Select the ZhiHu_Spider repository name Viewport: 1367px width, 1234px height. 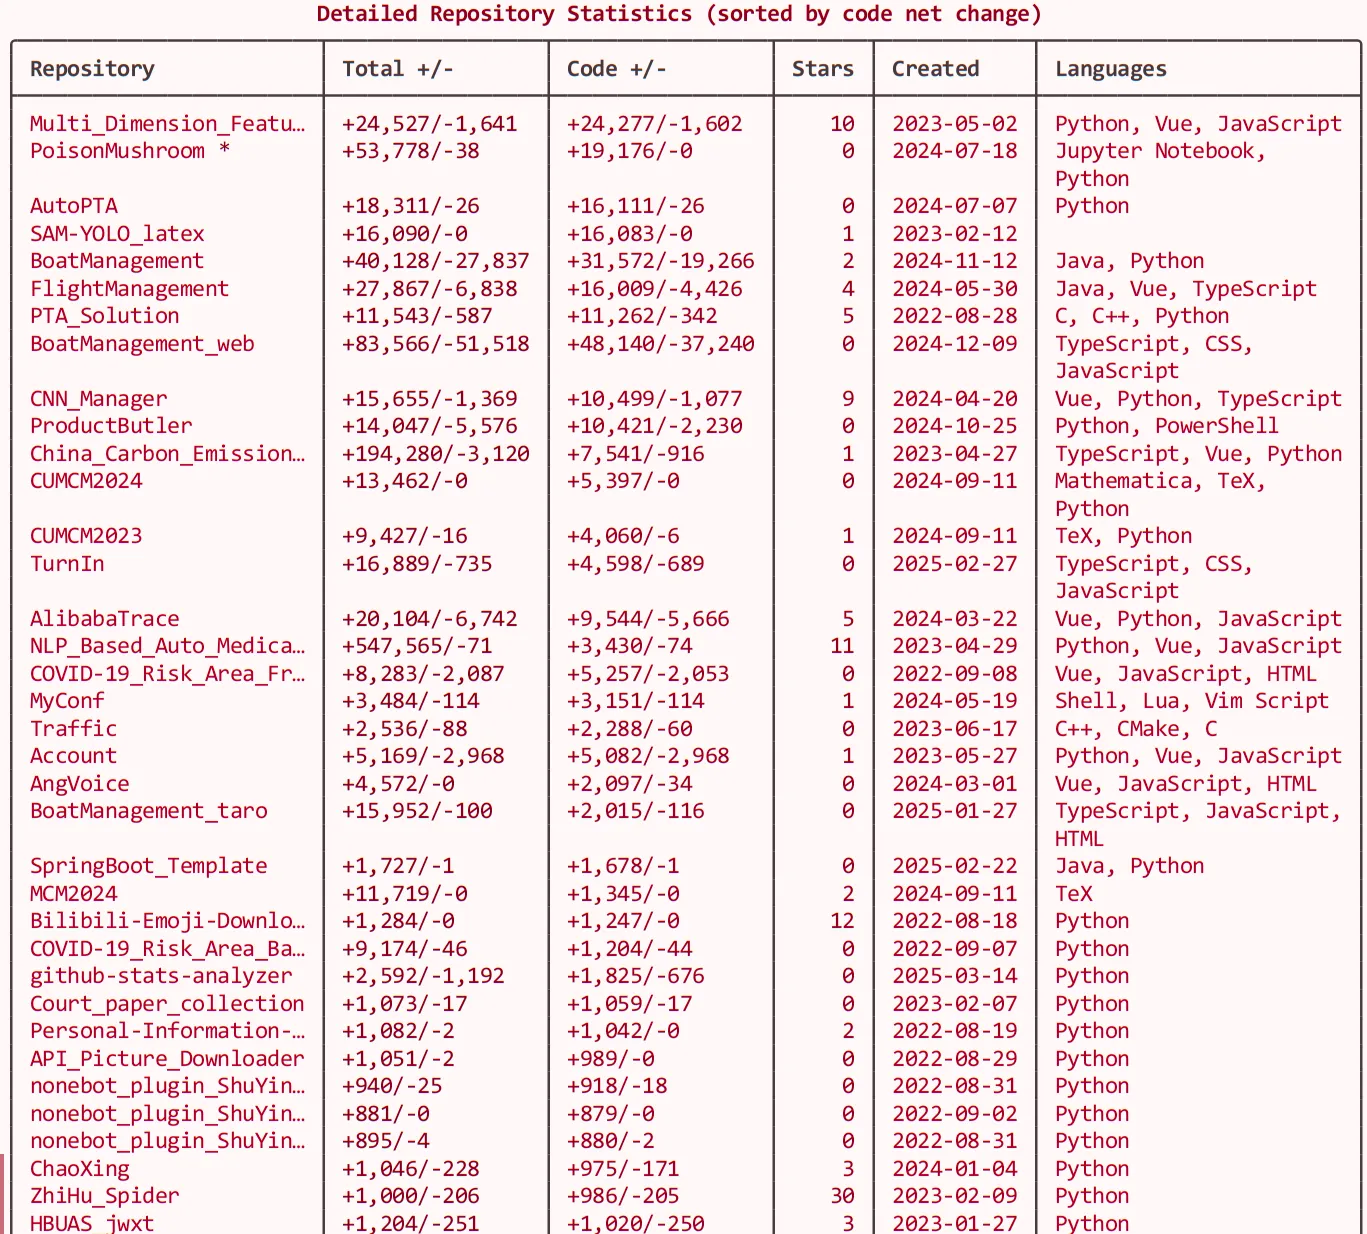coord(105,1196)
